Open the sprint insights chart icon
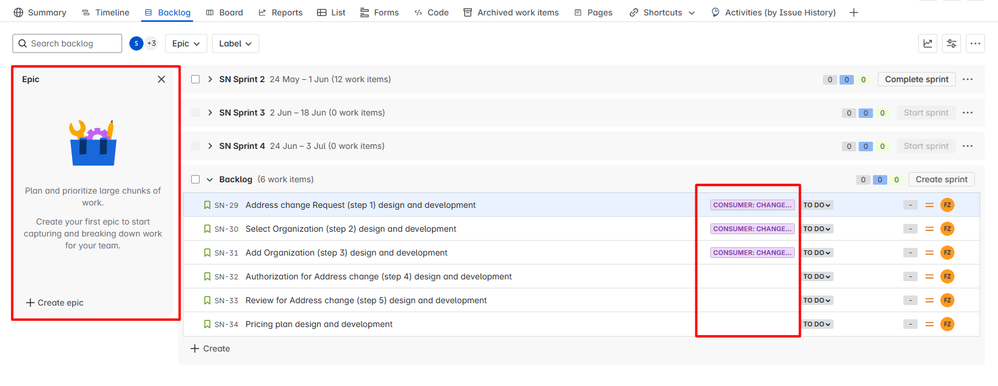 [928, 43]
